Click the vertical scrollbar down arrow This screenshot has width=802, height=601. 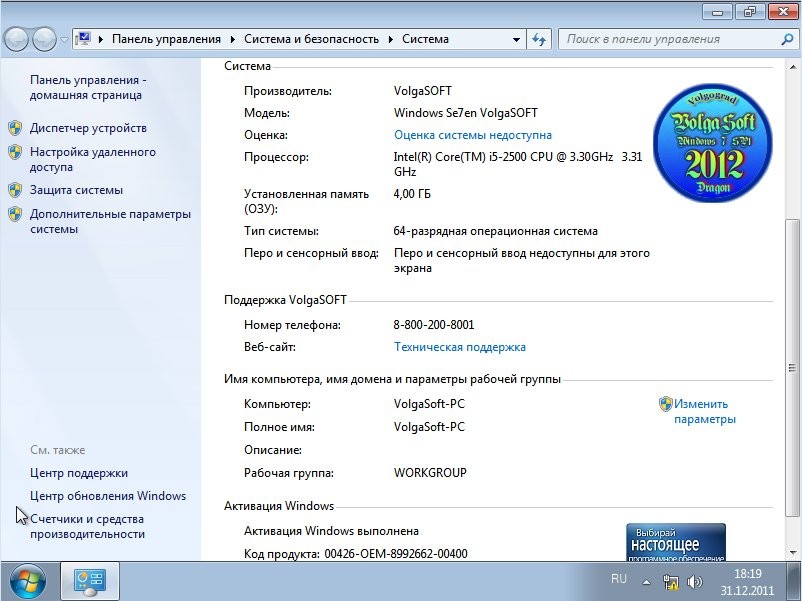pos(793,552)
